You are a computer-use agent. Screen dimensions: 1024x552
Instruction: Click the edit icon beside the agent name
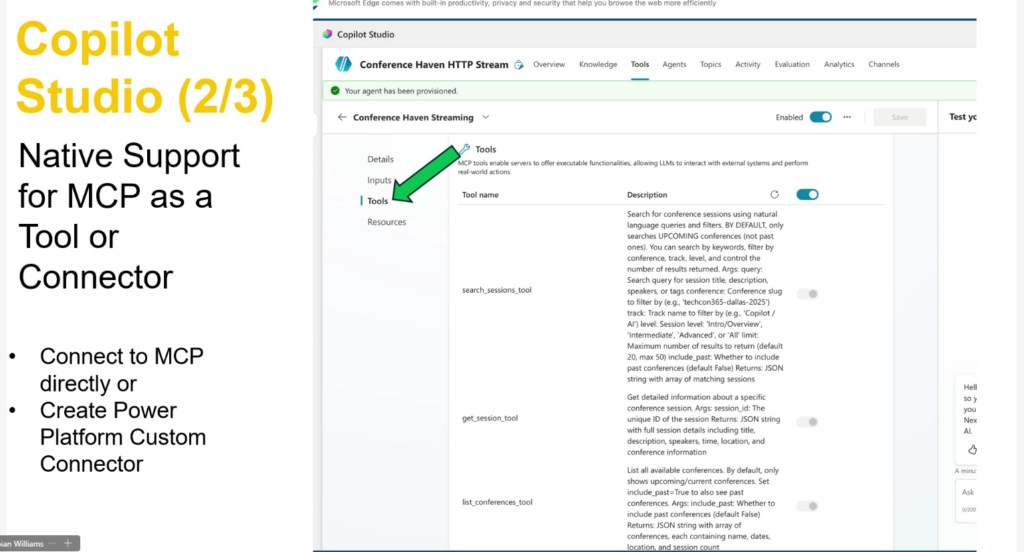pyautogui.click(x=519, y=65)
